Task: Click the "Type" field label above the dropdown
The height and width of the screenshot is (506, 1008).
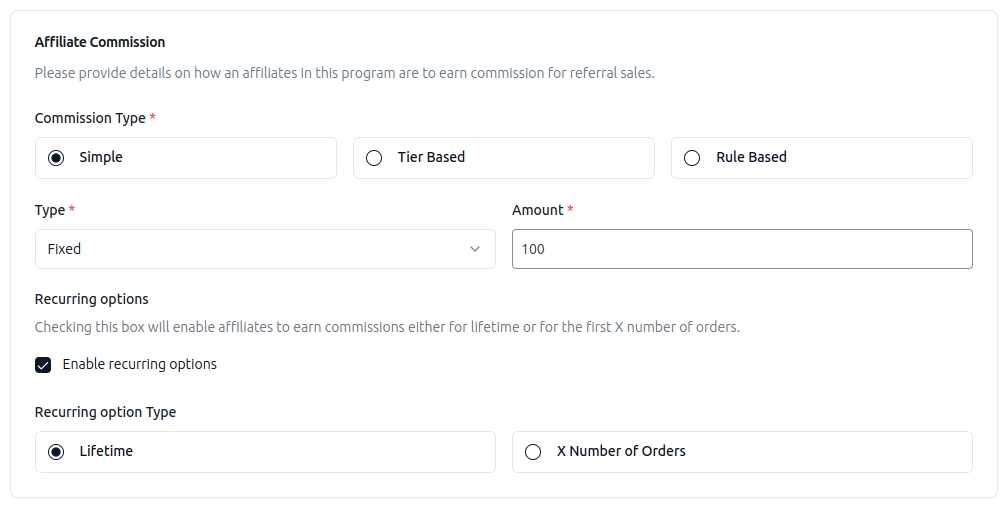Action: click(x=49, y=210)
